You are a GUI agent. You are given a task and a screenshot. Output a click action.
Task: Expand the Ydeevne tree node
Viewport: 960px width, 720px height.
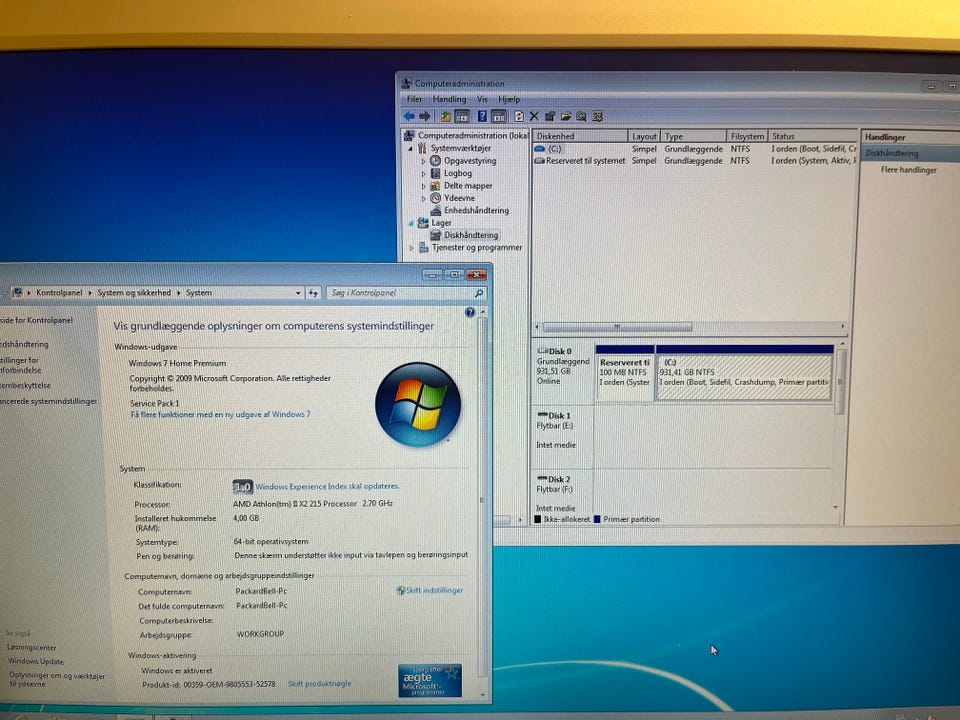[x=423, y=198]
